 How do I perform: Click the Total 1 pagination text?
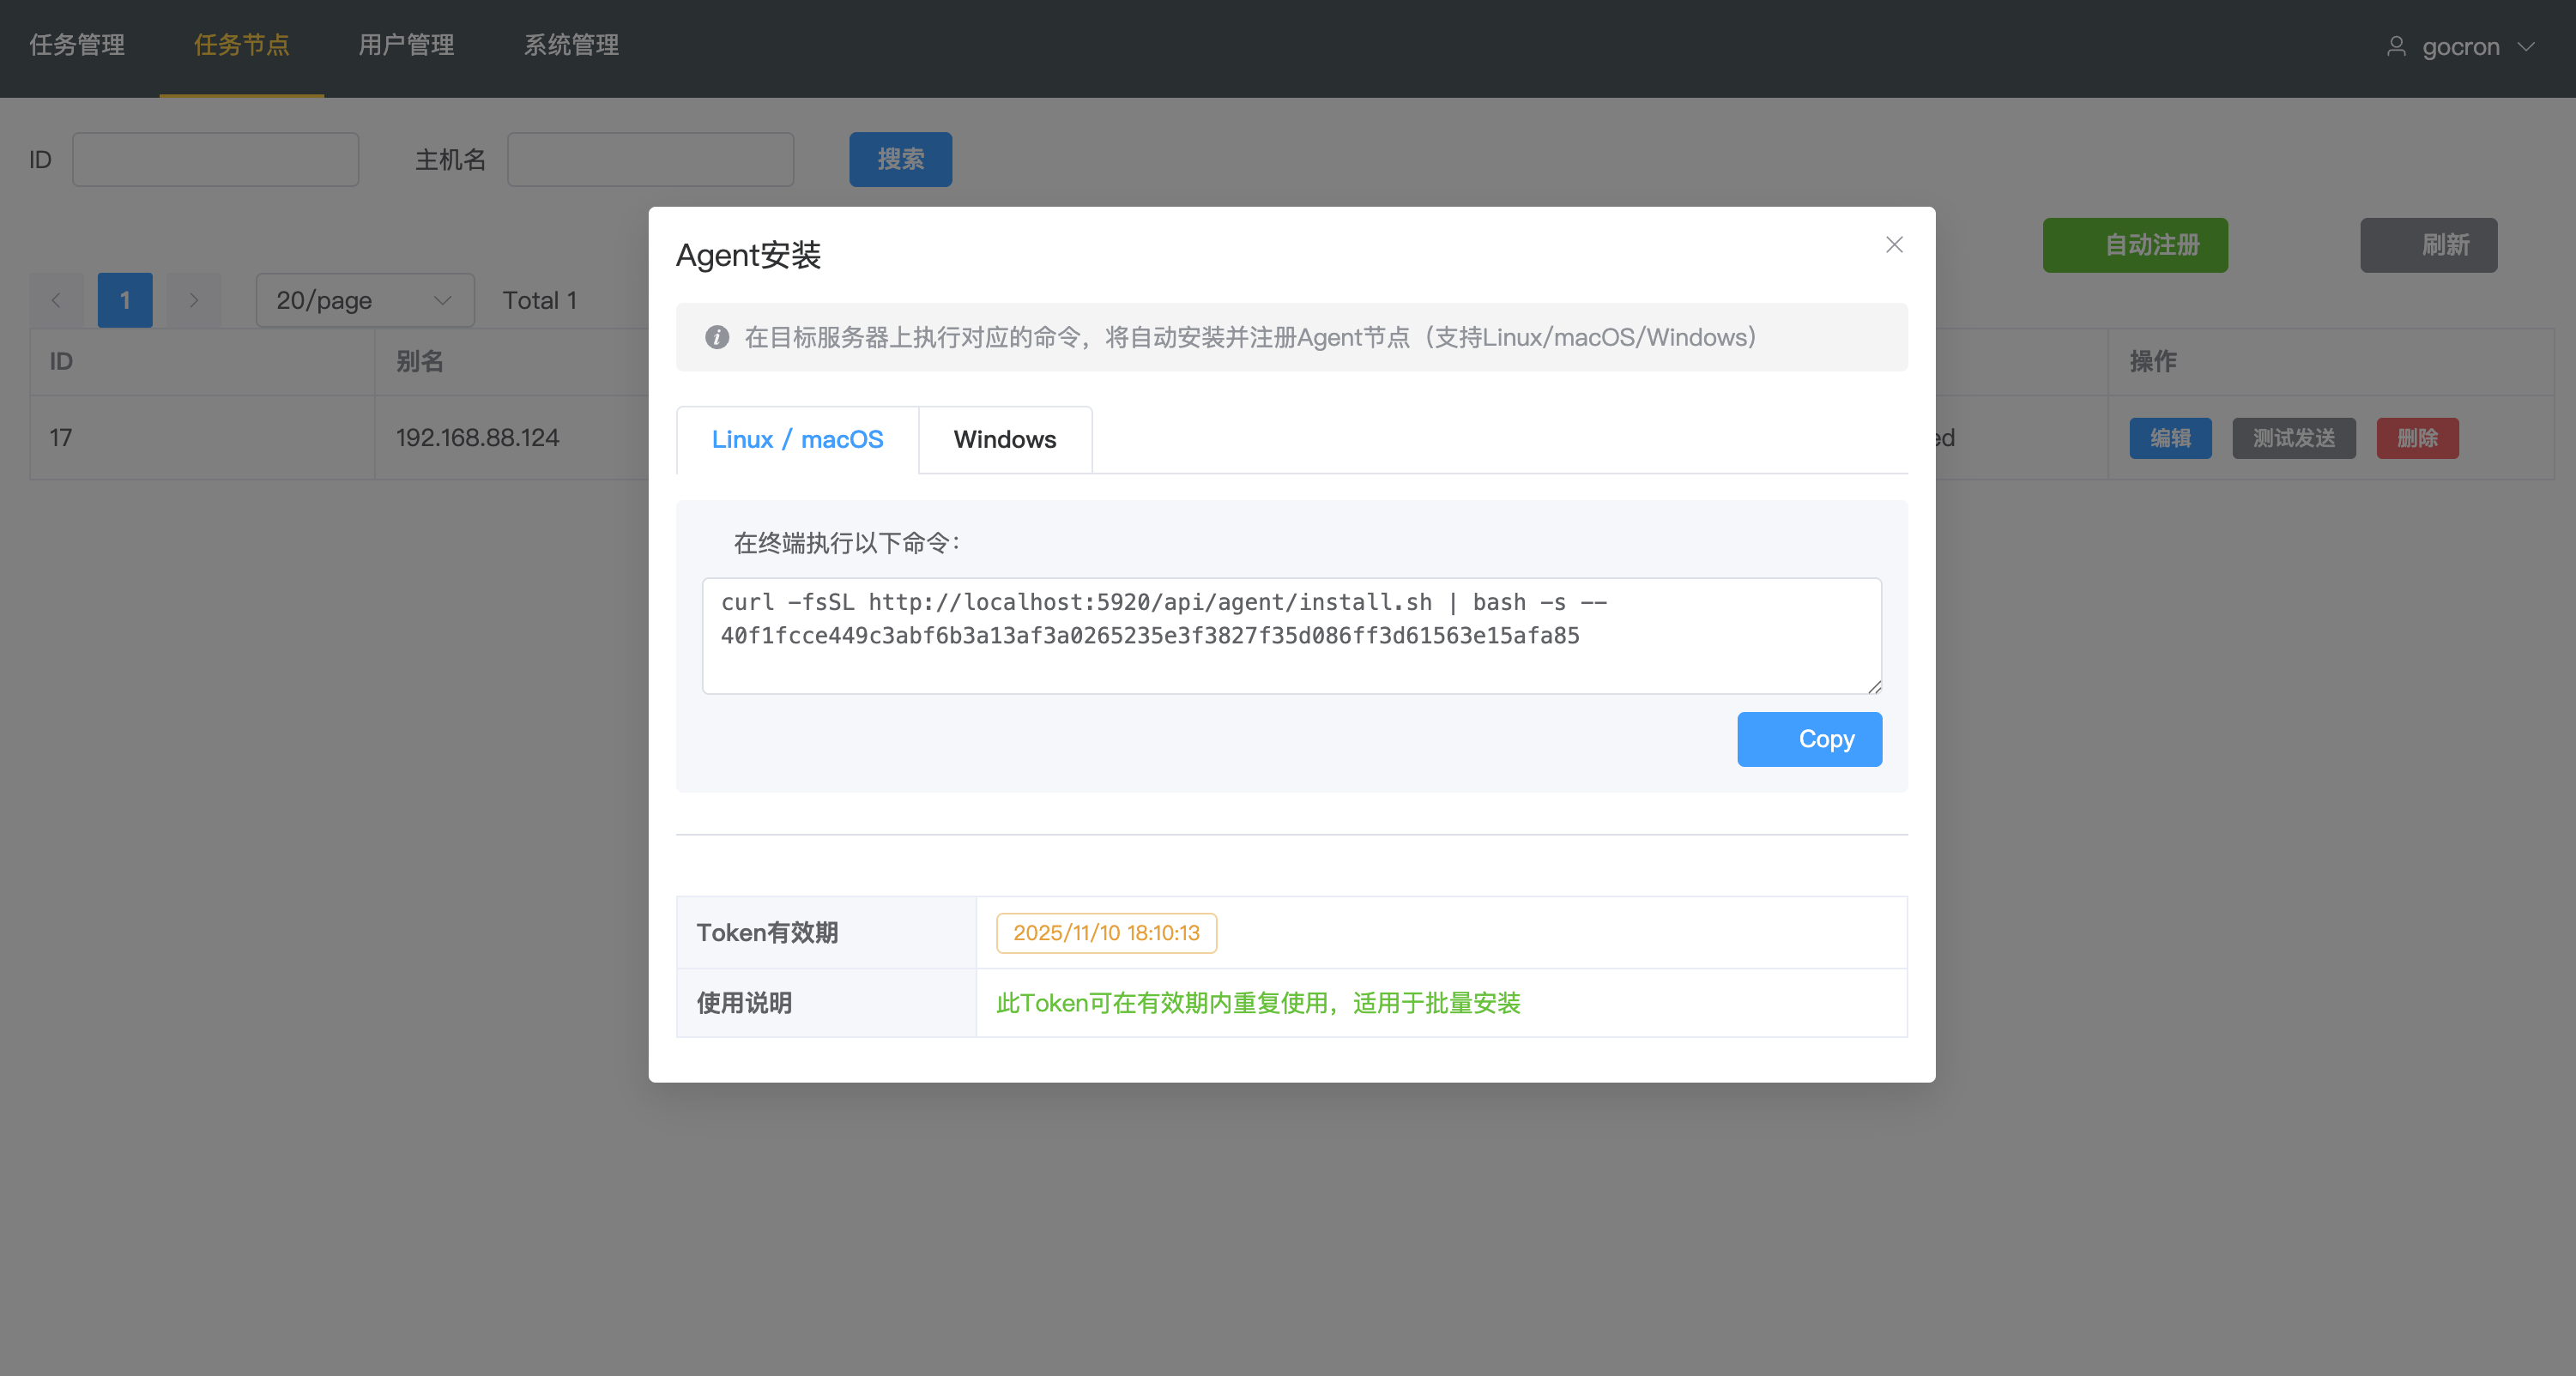click(x=540, y=300)
